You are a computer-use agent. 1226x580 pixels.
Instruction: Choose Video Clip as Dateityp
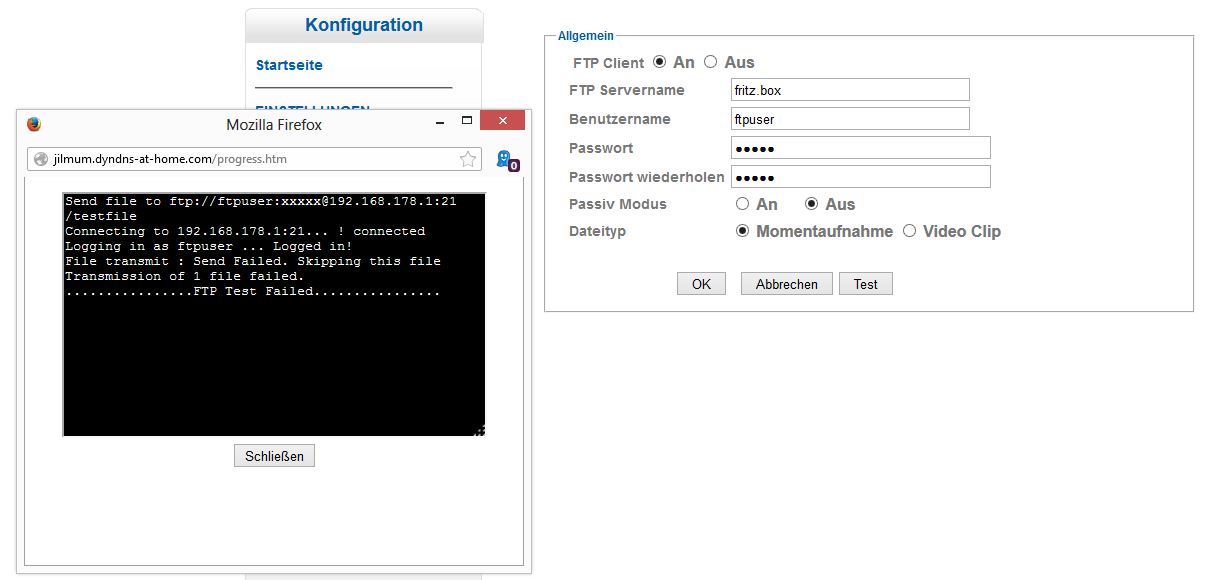pyautogui.click(x=909, y=231)
